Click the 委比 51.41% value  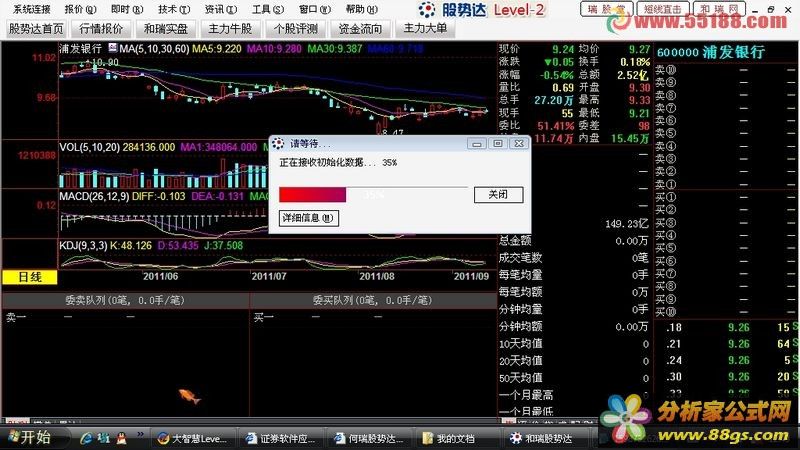(556, 126)
